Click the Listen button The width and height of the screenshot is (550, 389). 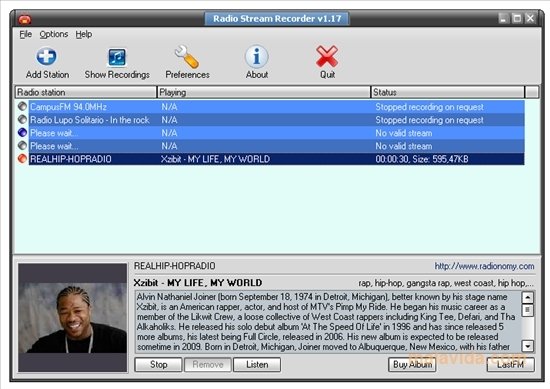tap(257, 365)
